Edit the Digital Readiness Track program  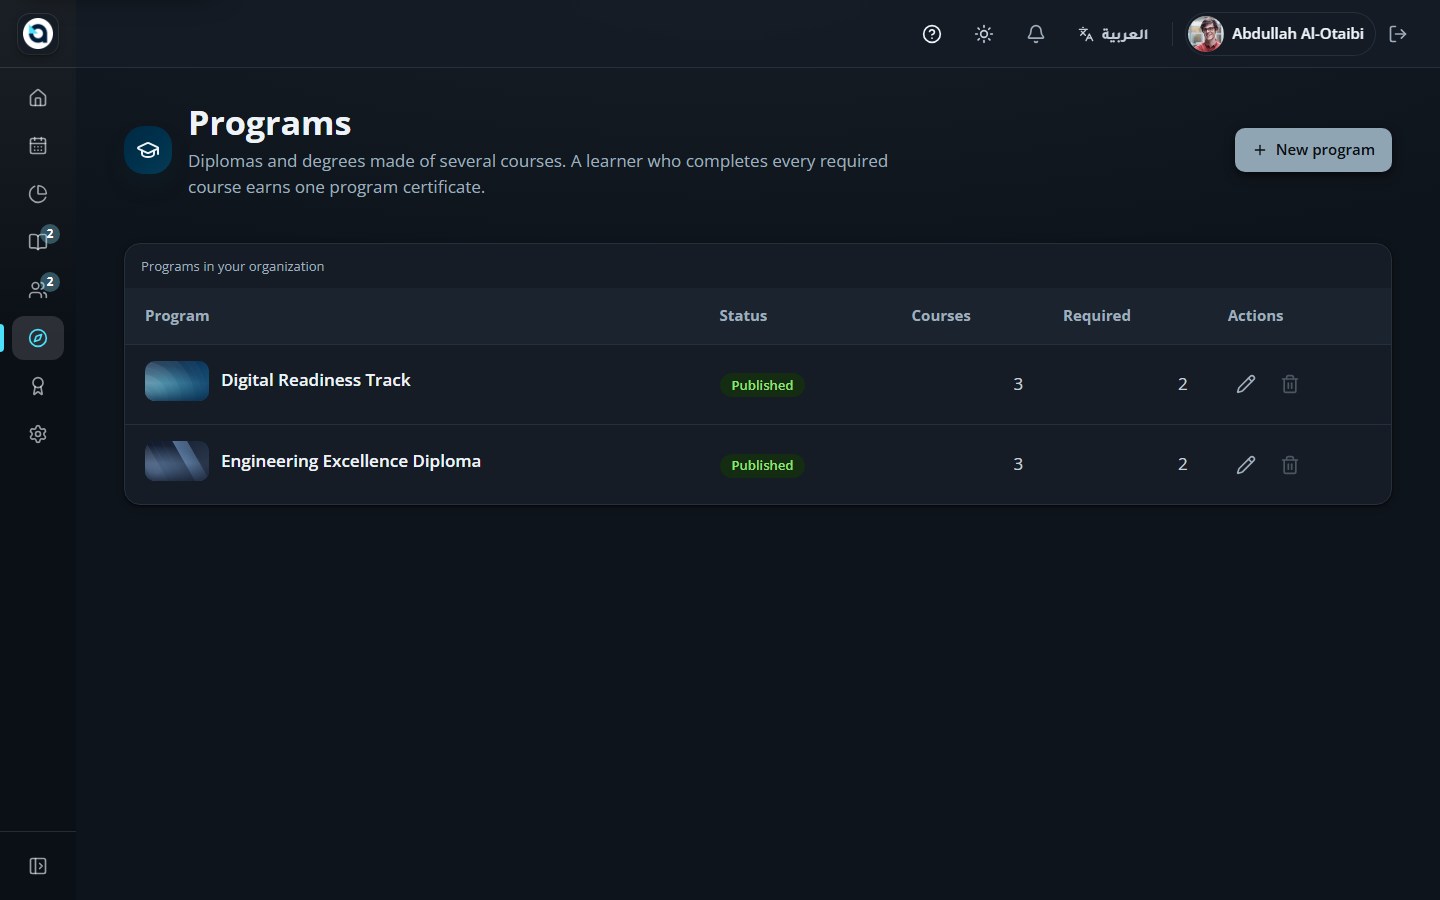click(1246, 384)
